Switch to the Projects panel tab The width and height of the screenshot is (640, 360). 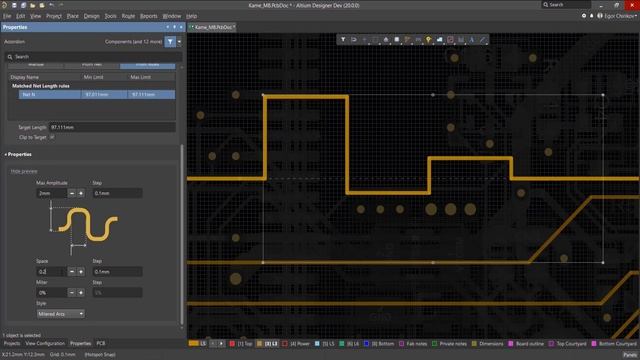tap(11, 343)
